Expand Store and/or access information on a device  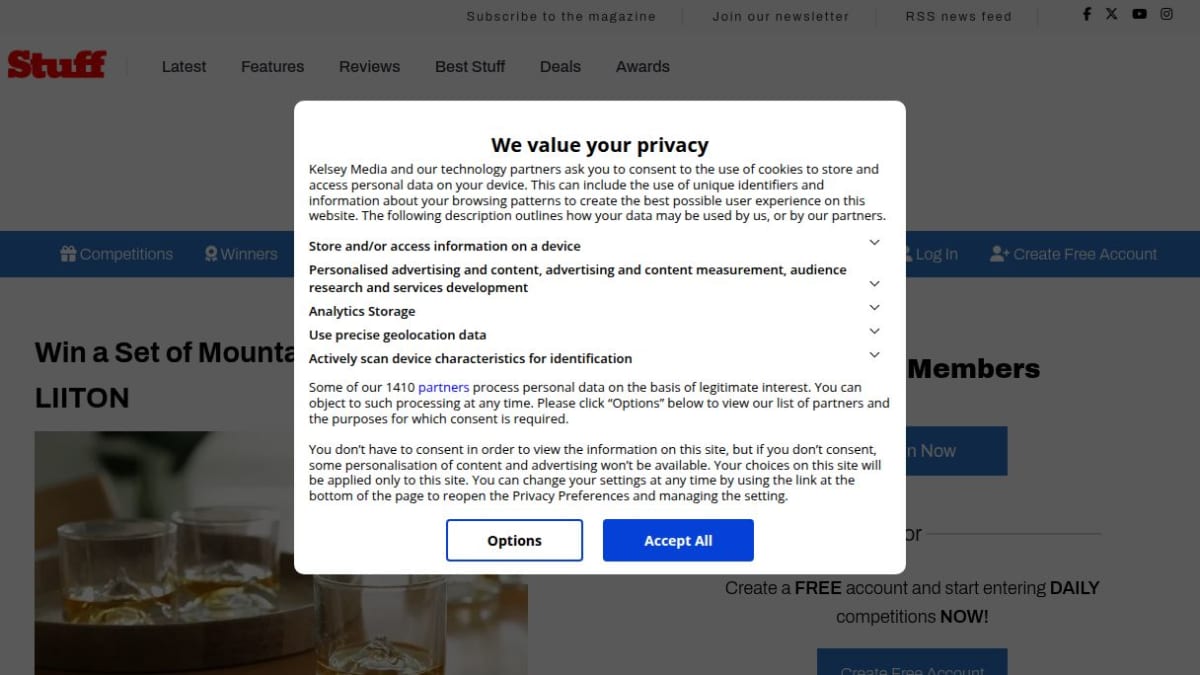[874, 243]
